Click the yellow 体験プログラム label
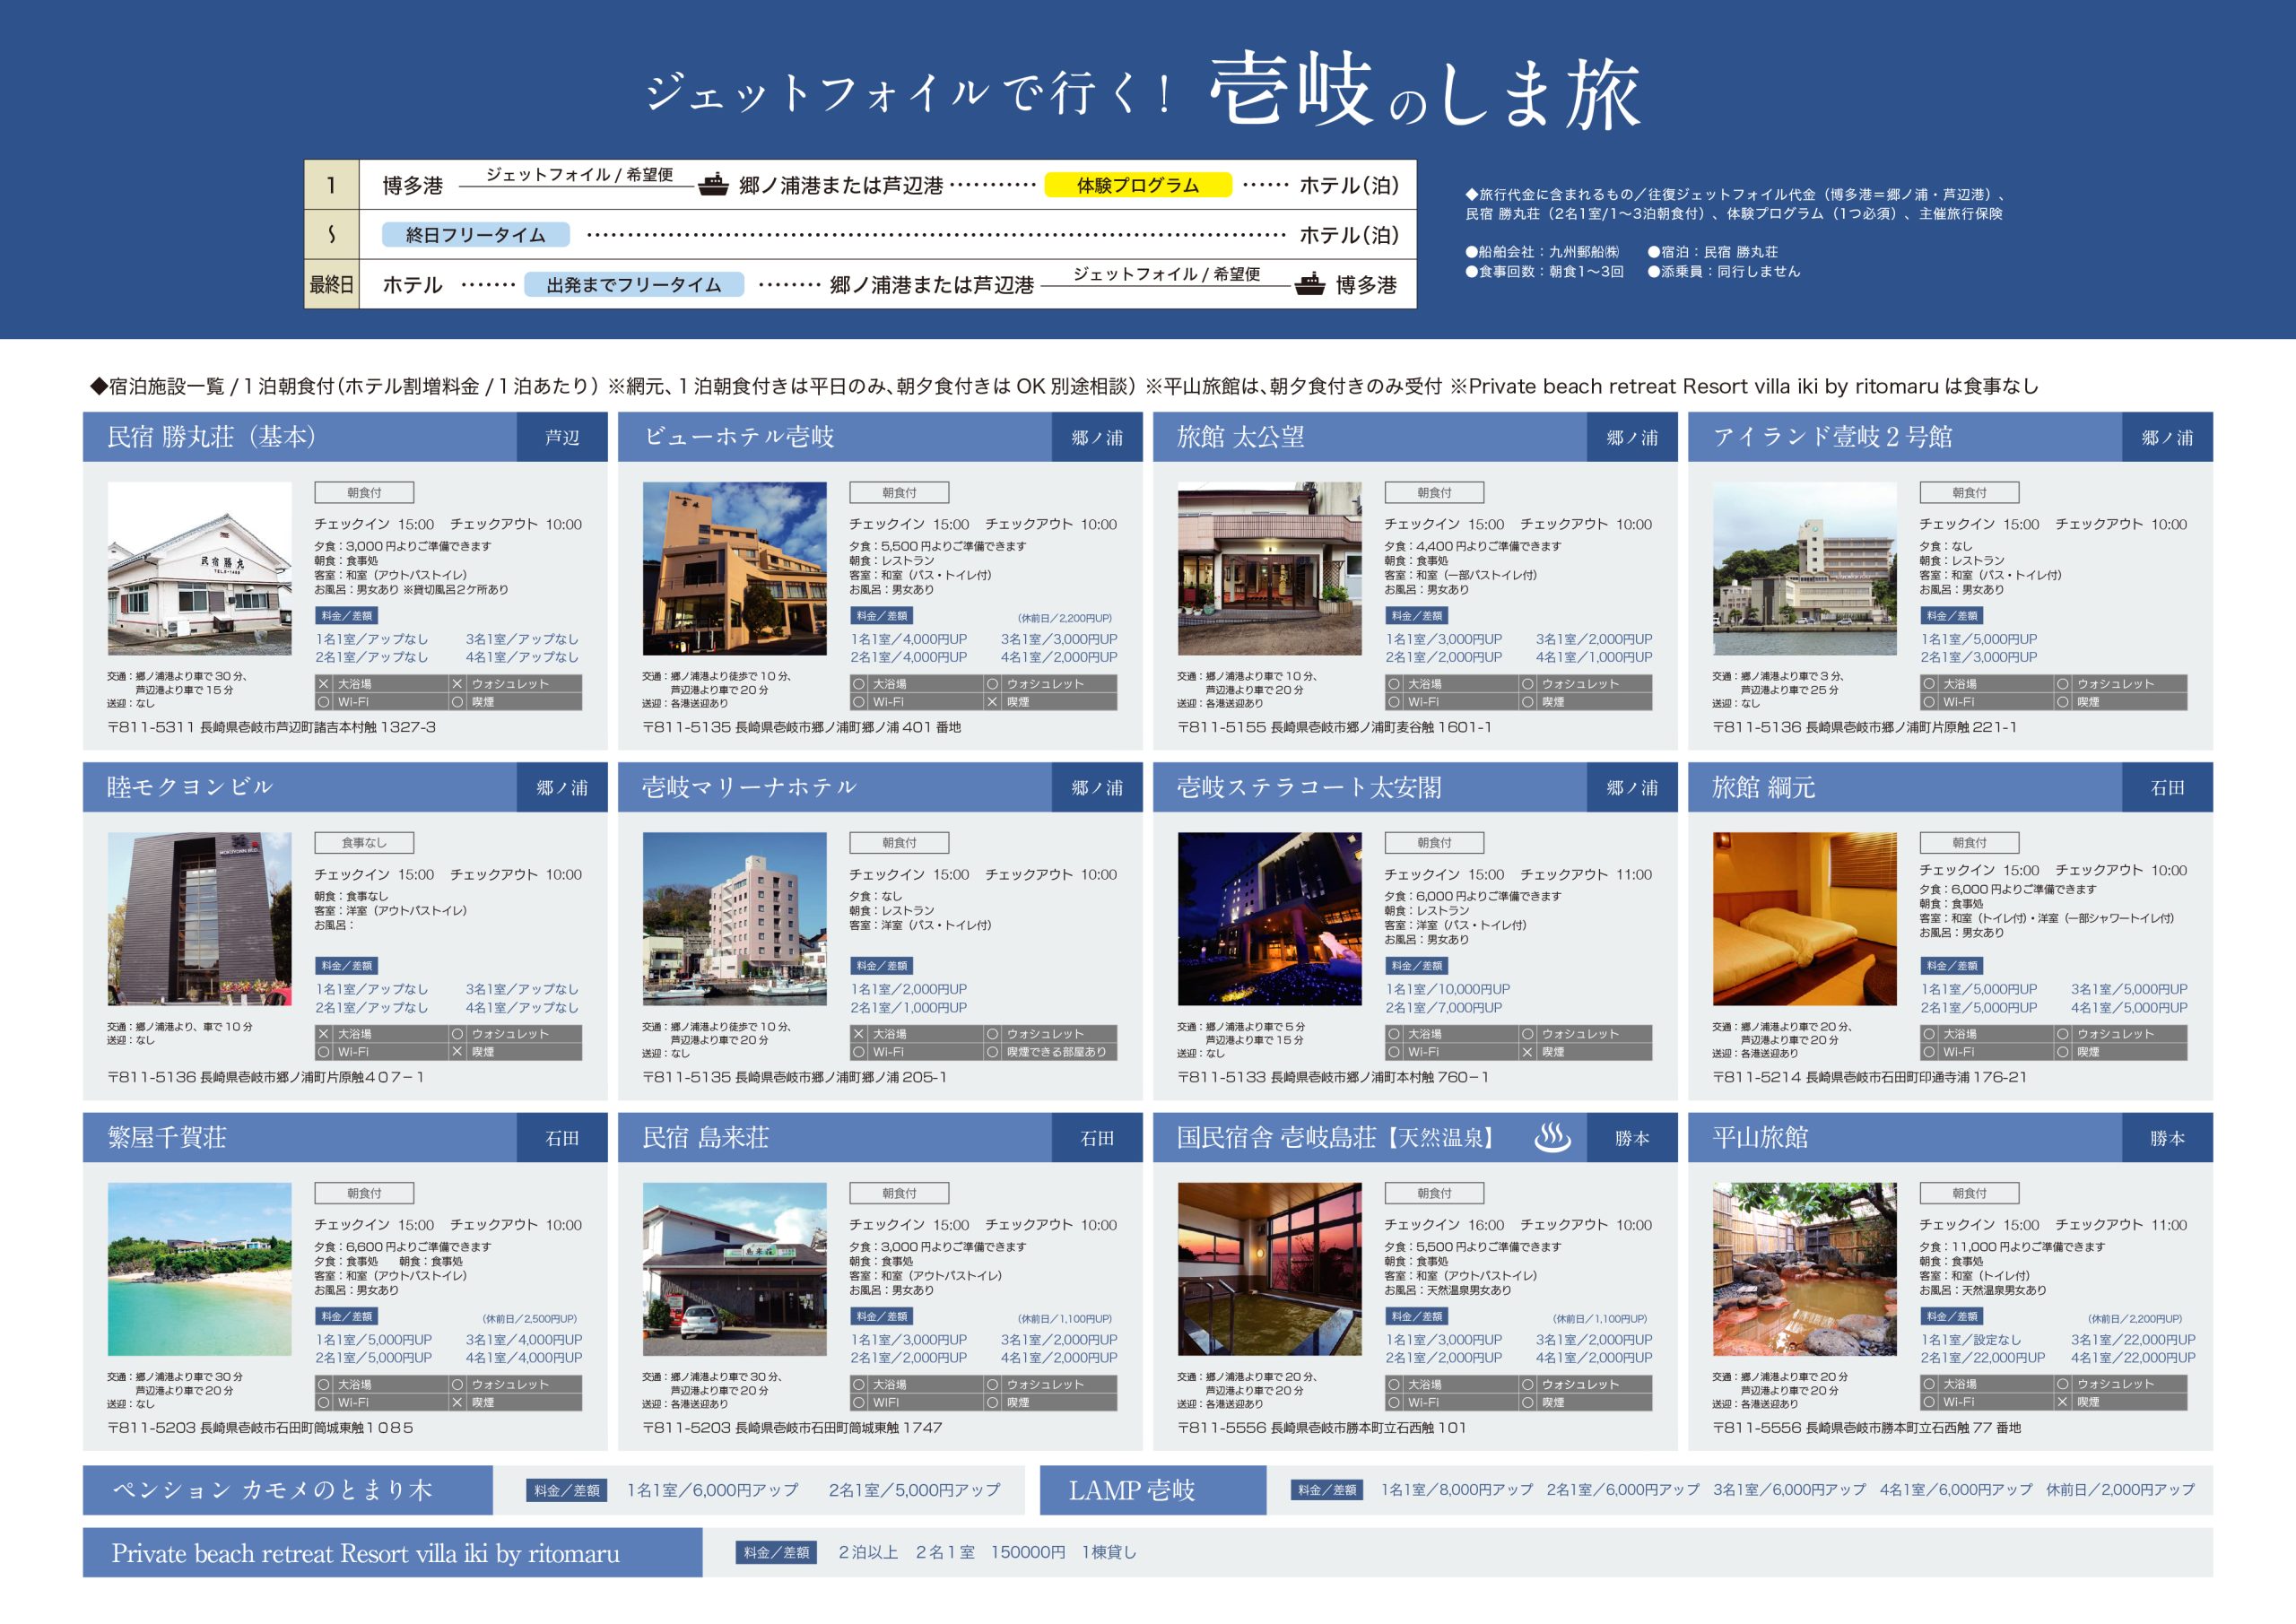This screenshot has width=2296, height=1624. pyautogui.click(x=1137, y=185)
